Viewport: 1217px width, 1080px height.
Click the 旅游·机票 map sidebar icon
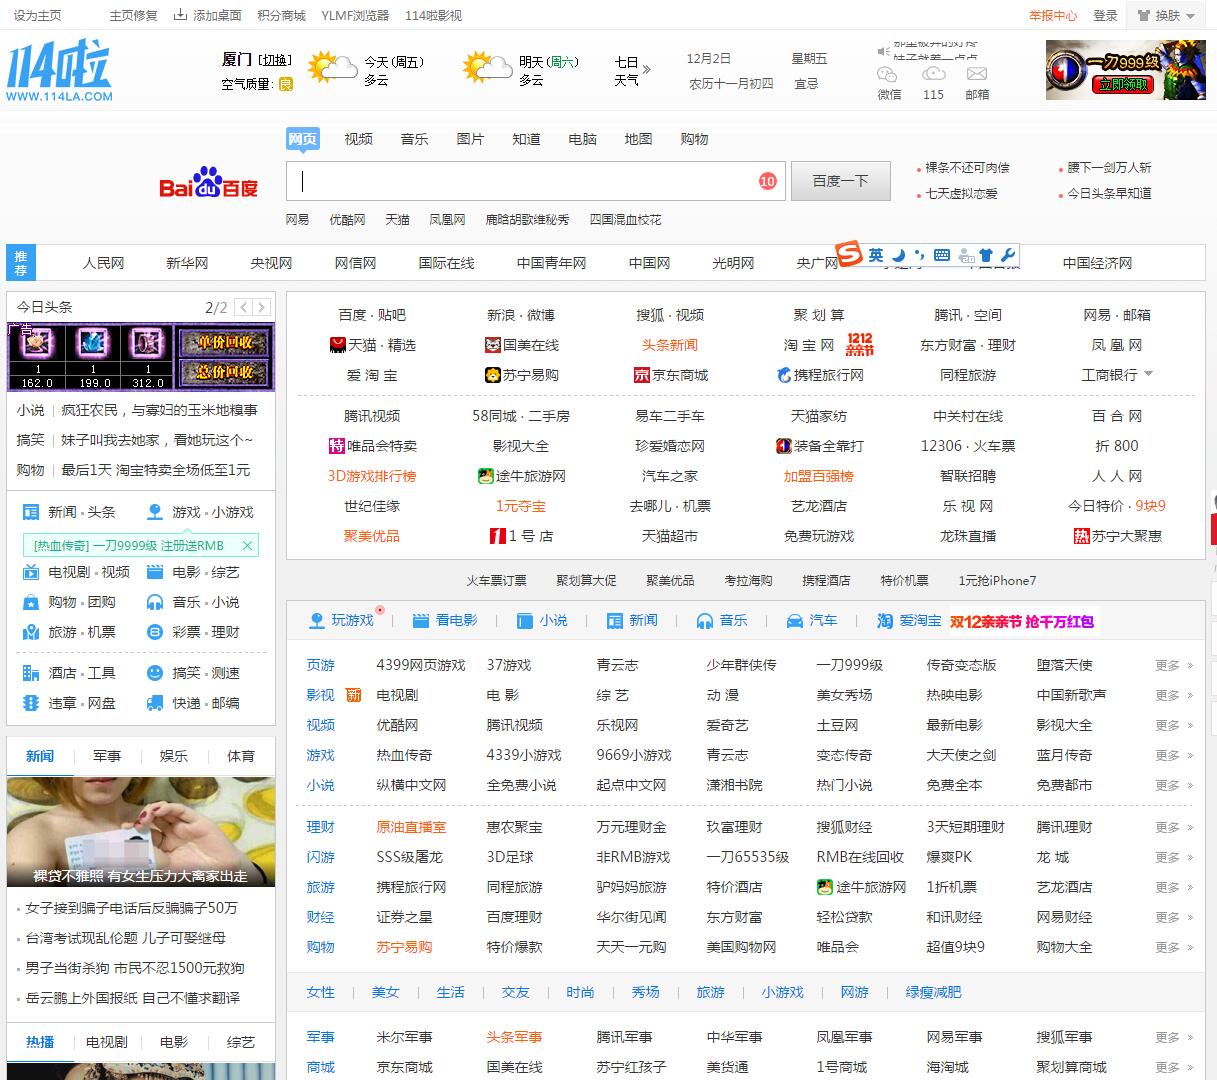(31, 632)
